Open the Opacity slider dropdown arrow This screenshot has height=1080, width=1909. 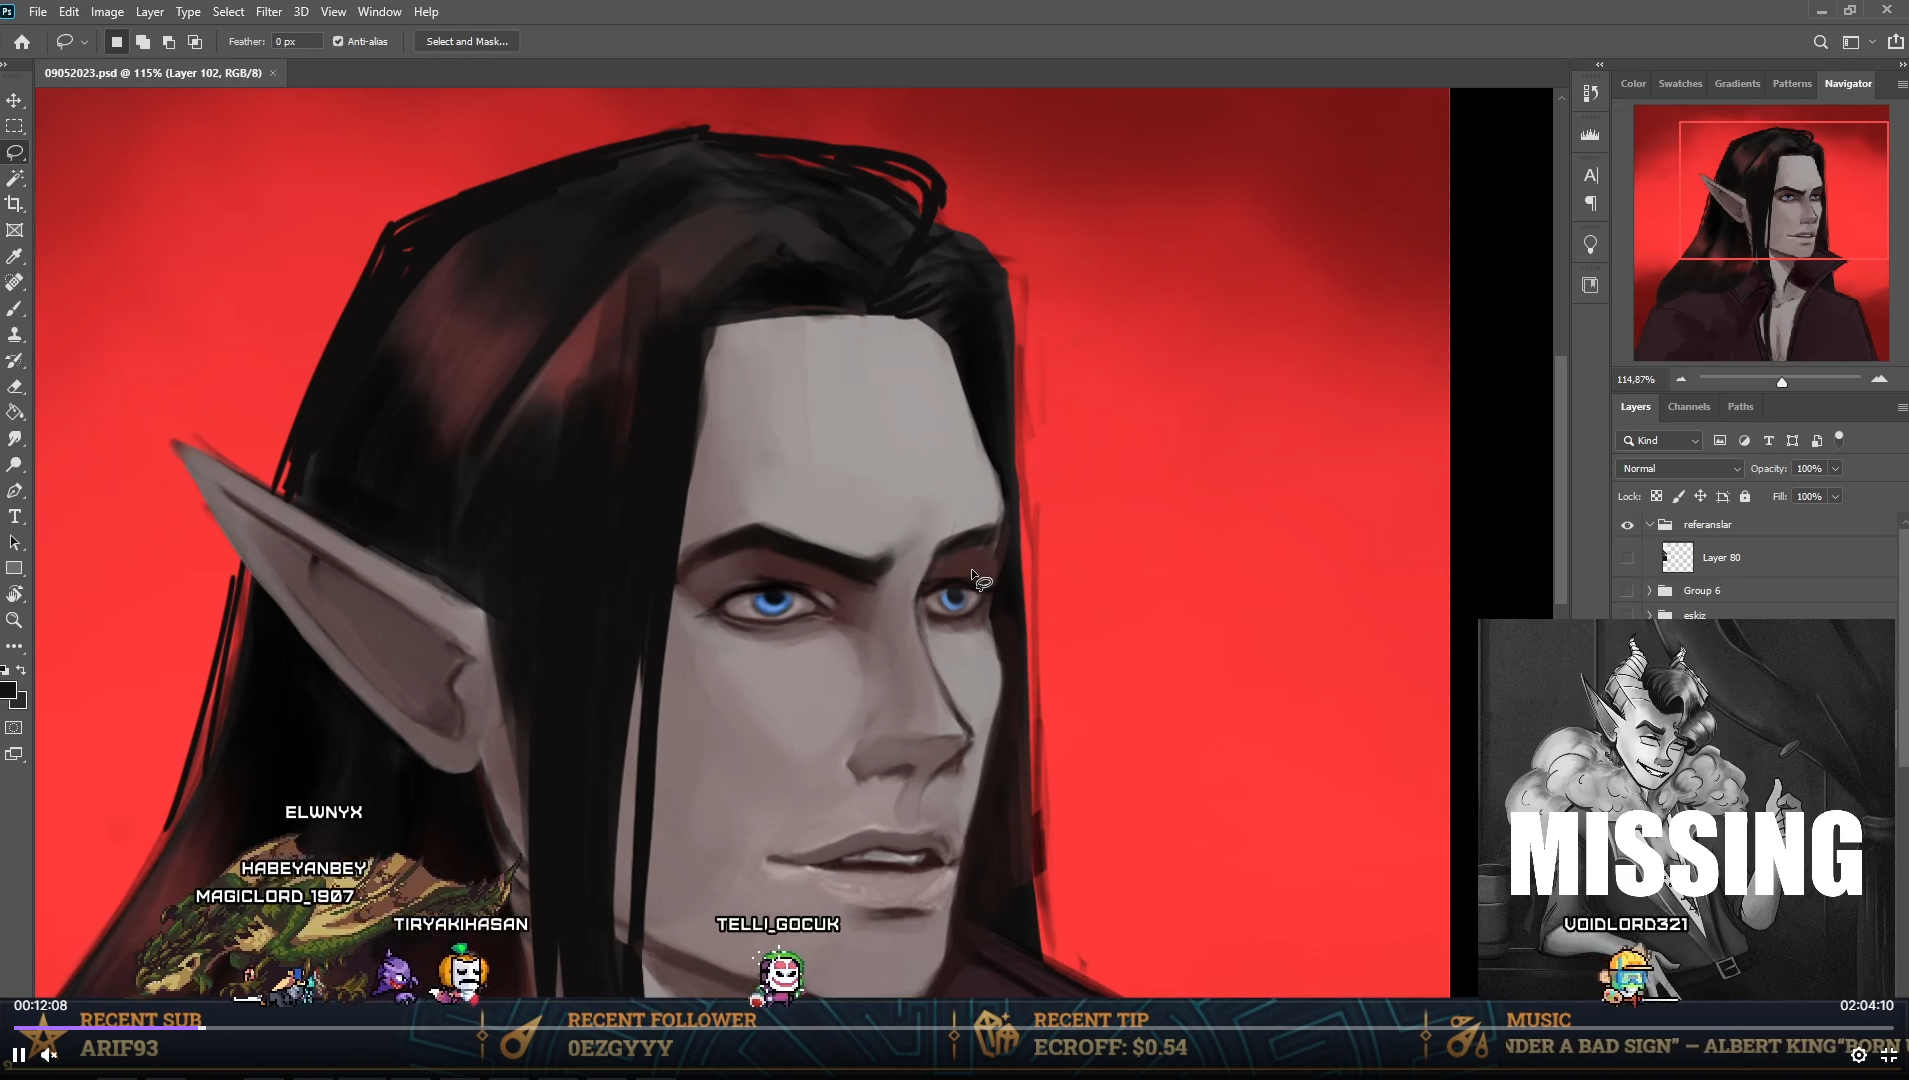(1835, 469)
